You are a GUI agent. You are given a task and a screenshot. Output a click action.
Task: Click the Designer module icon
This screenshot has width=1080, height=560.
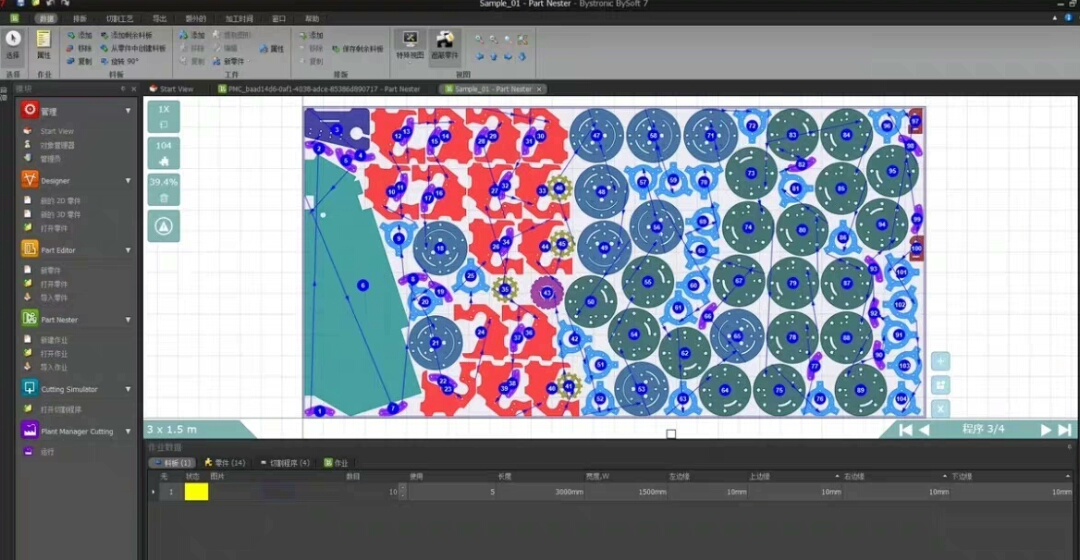(x=29, y=180)
